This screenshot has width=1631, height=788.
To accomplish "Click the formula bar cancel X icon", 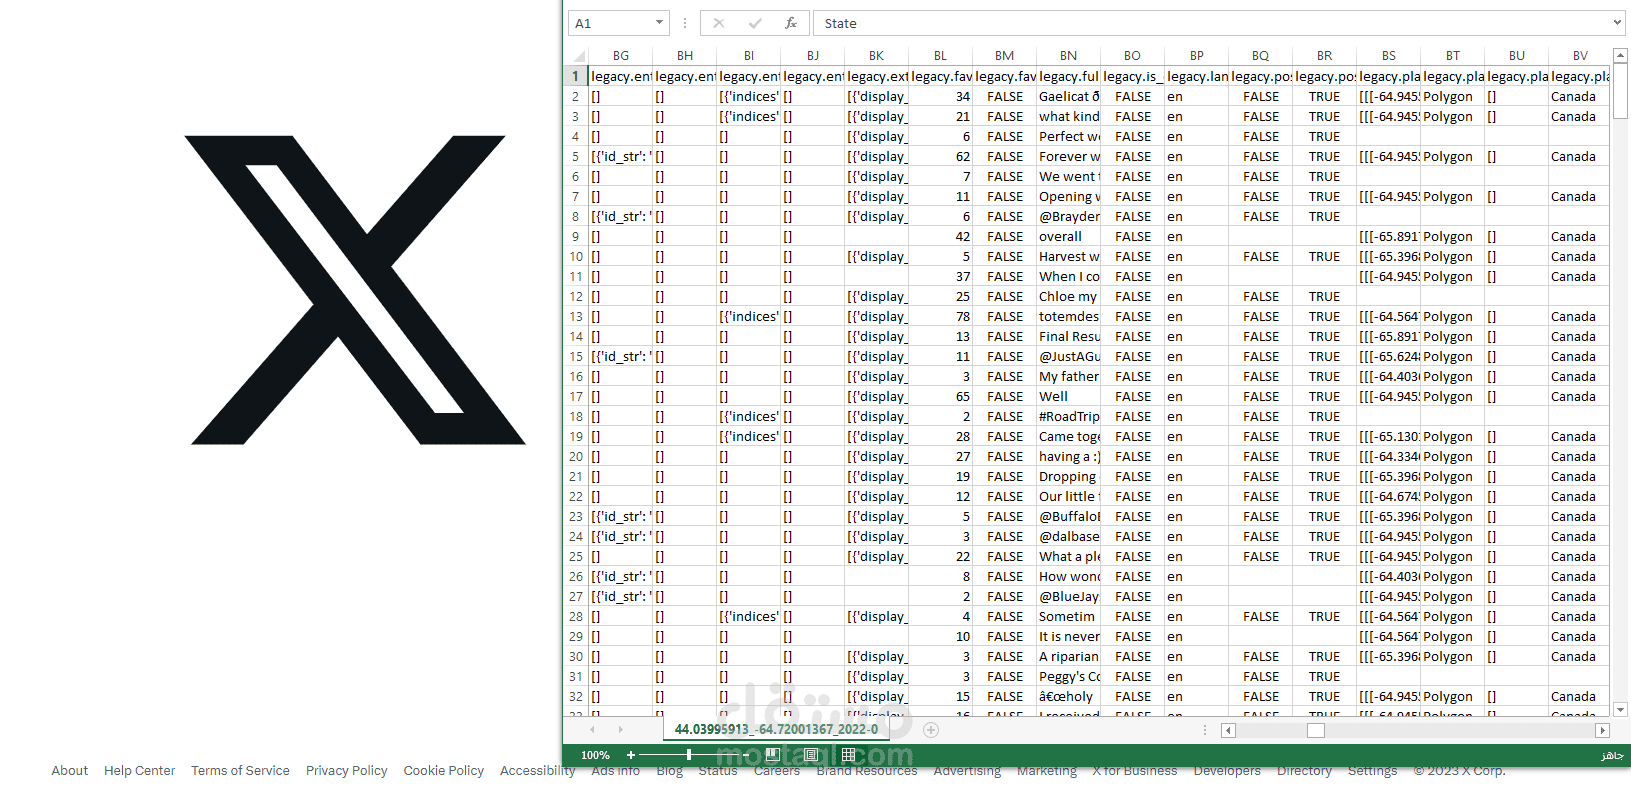I will coord(719,23).
